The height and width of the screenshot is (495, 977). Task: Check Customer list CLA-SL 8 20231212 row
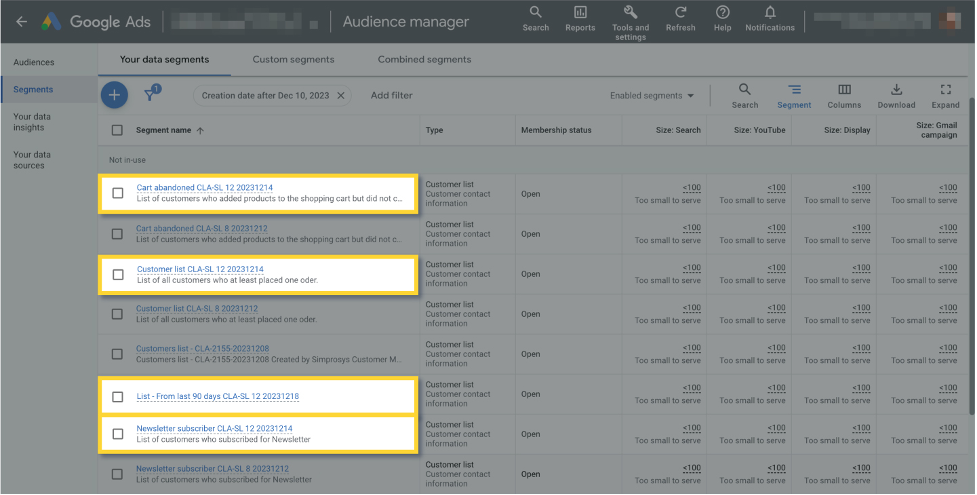[x=117, y=314]
